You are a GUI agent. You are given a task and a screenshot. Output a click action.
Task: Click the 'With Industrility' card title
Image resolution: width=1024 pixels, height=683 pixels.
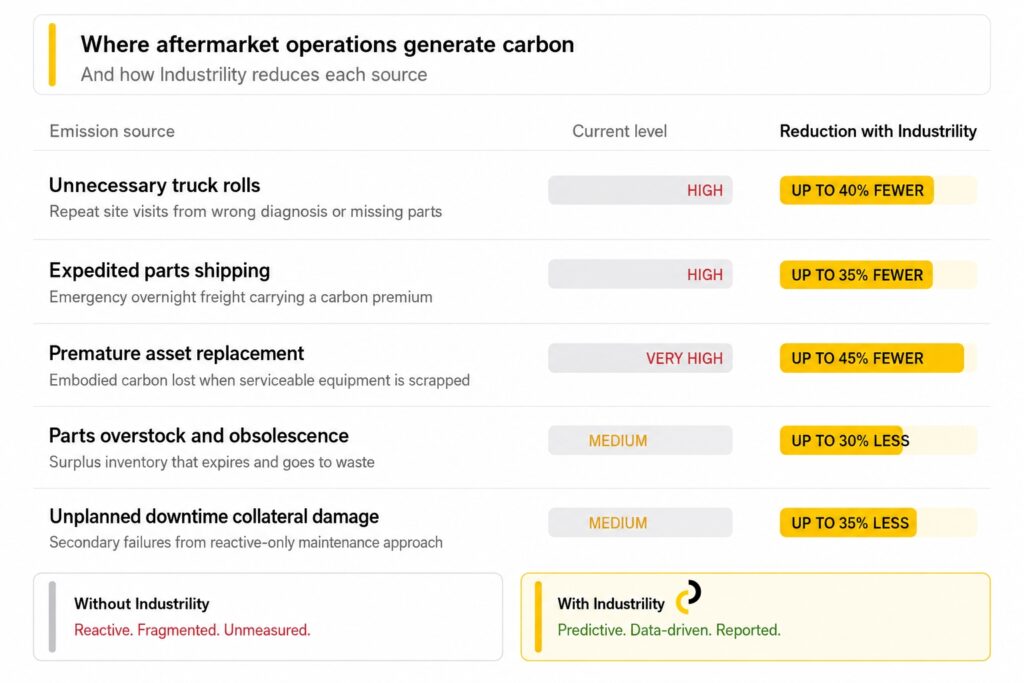[x=611, y=604]
